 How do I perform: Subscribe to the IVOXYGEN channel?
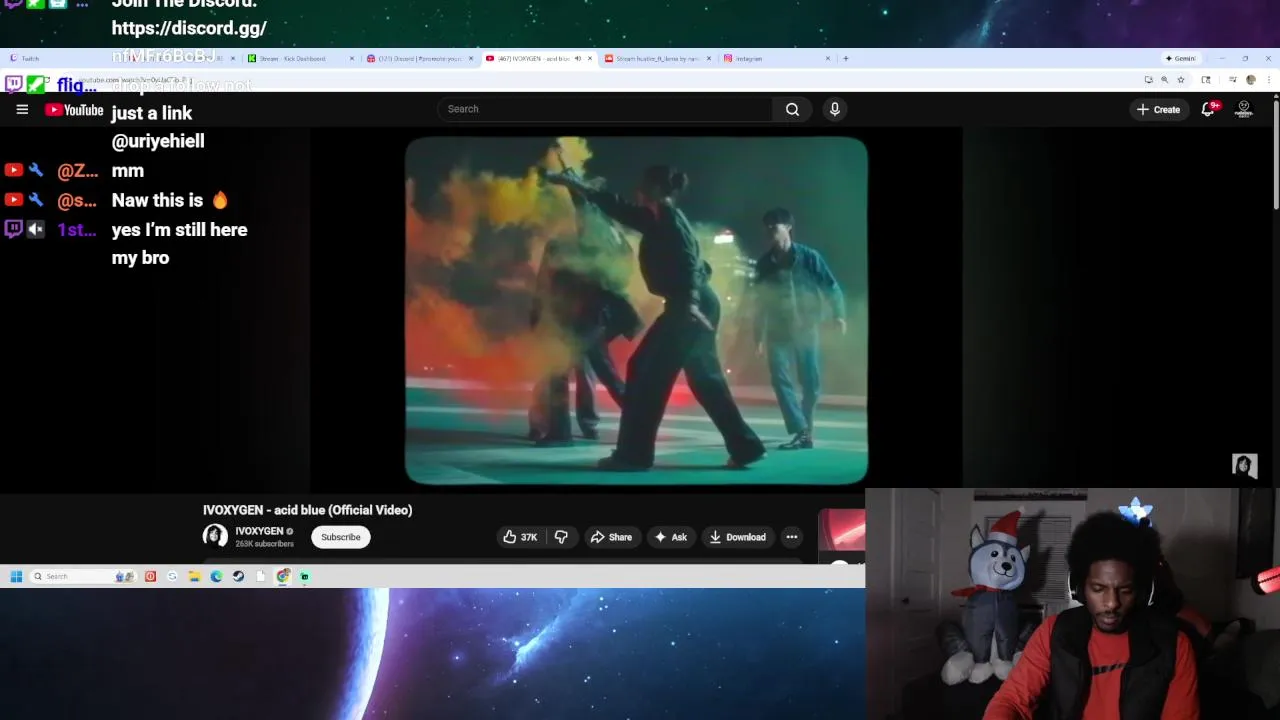coord(341,537)
